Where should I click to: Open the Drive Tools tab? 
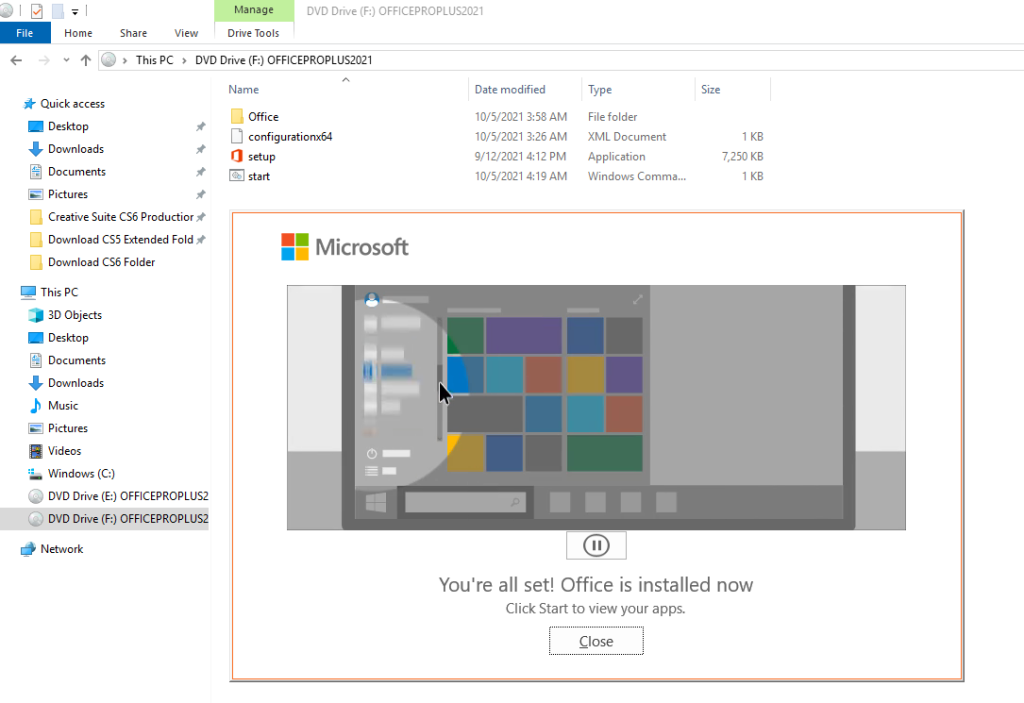point(253,33)
